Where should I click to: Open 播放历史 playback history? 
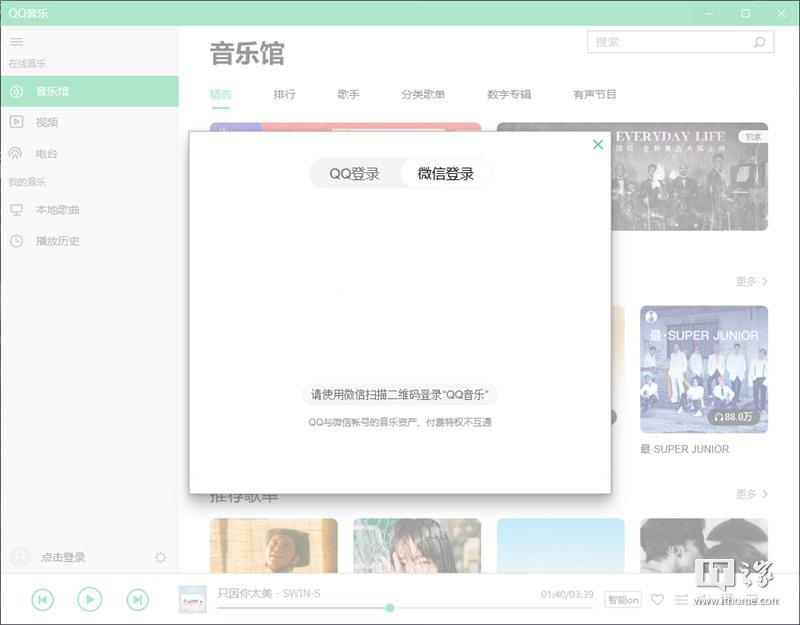[57, 241]
